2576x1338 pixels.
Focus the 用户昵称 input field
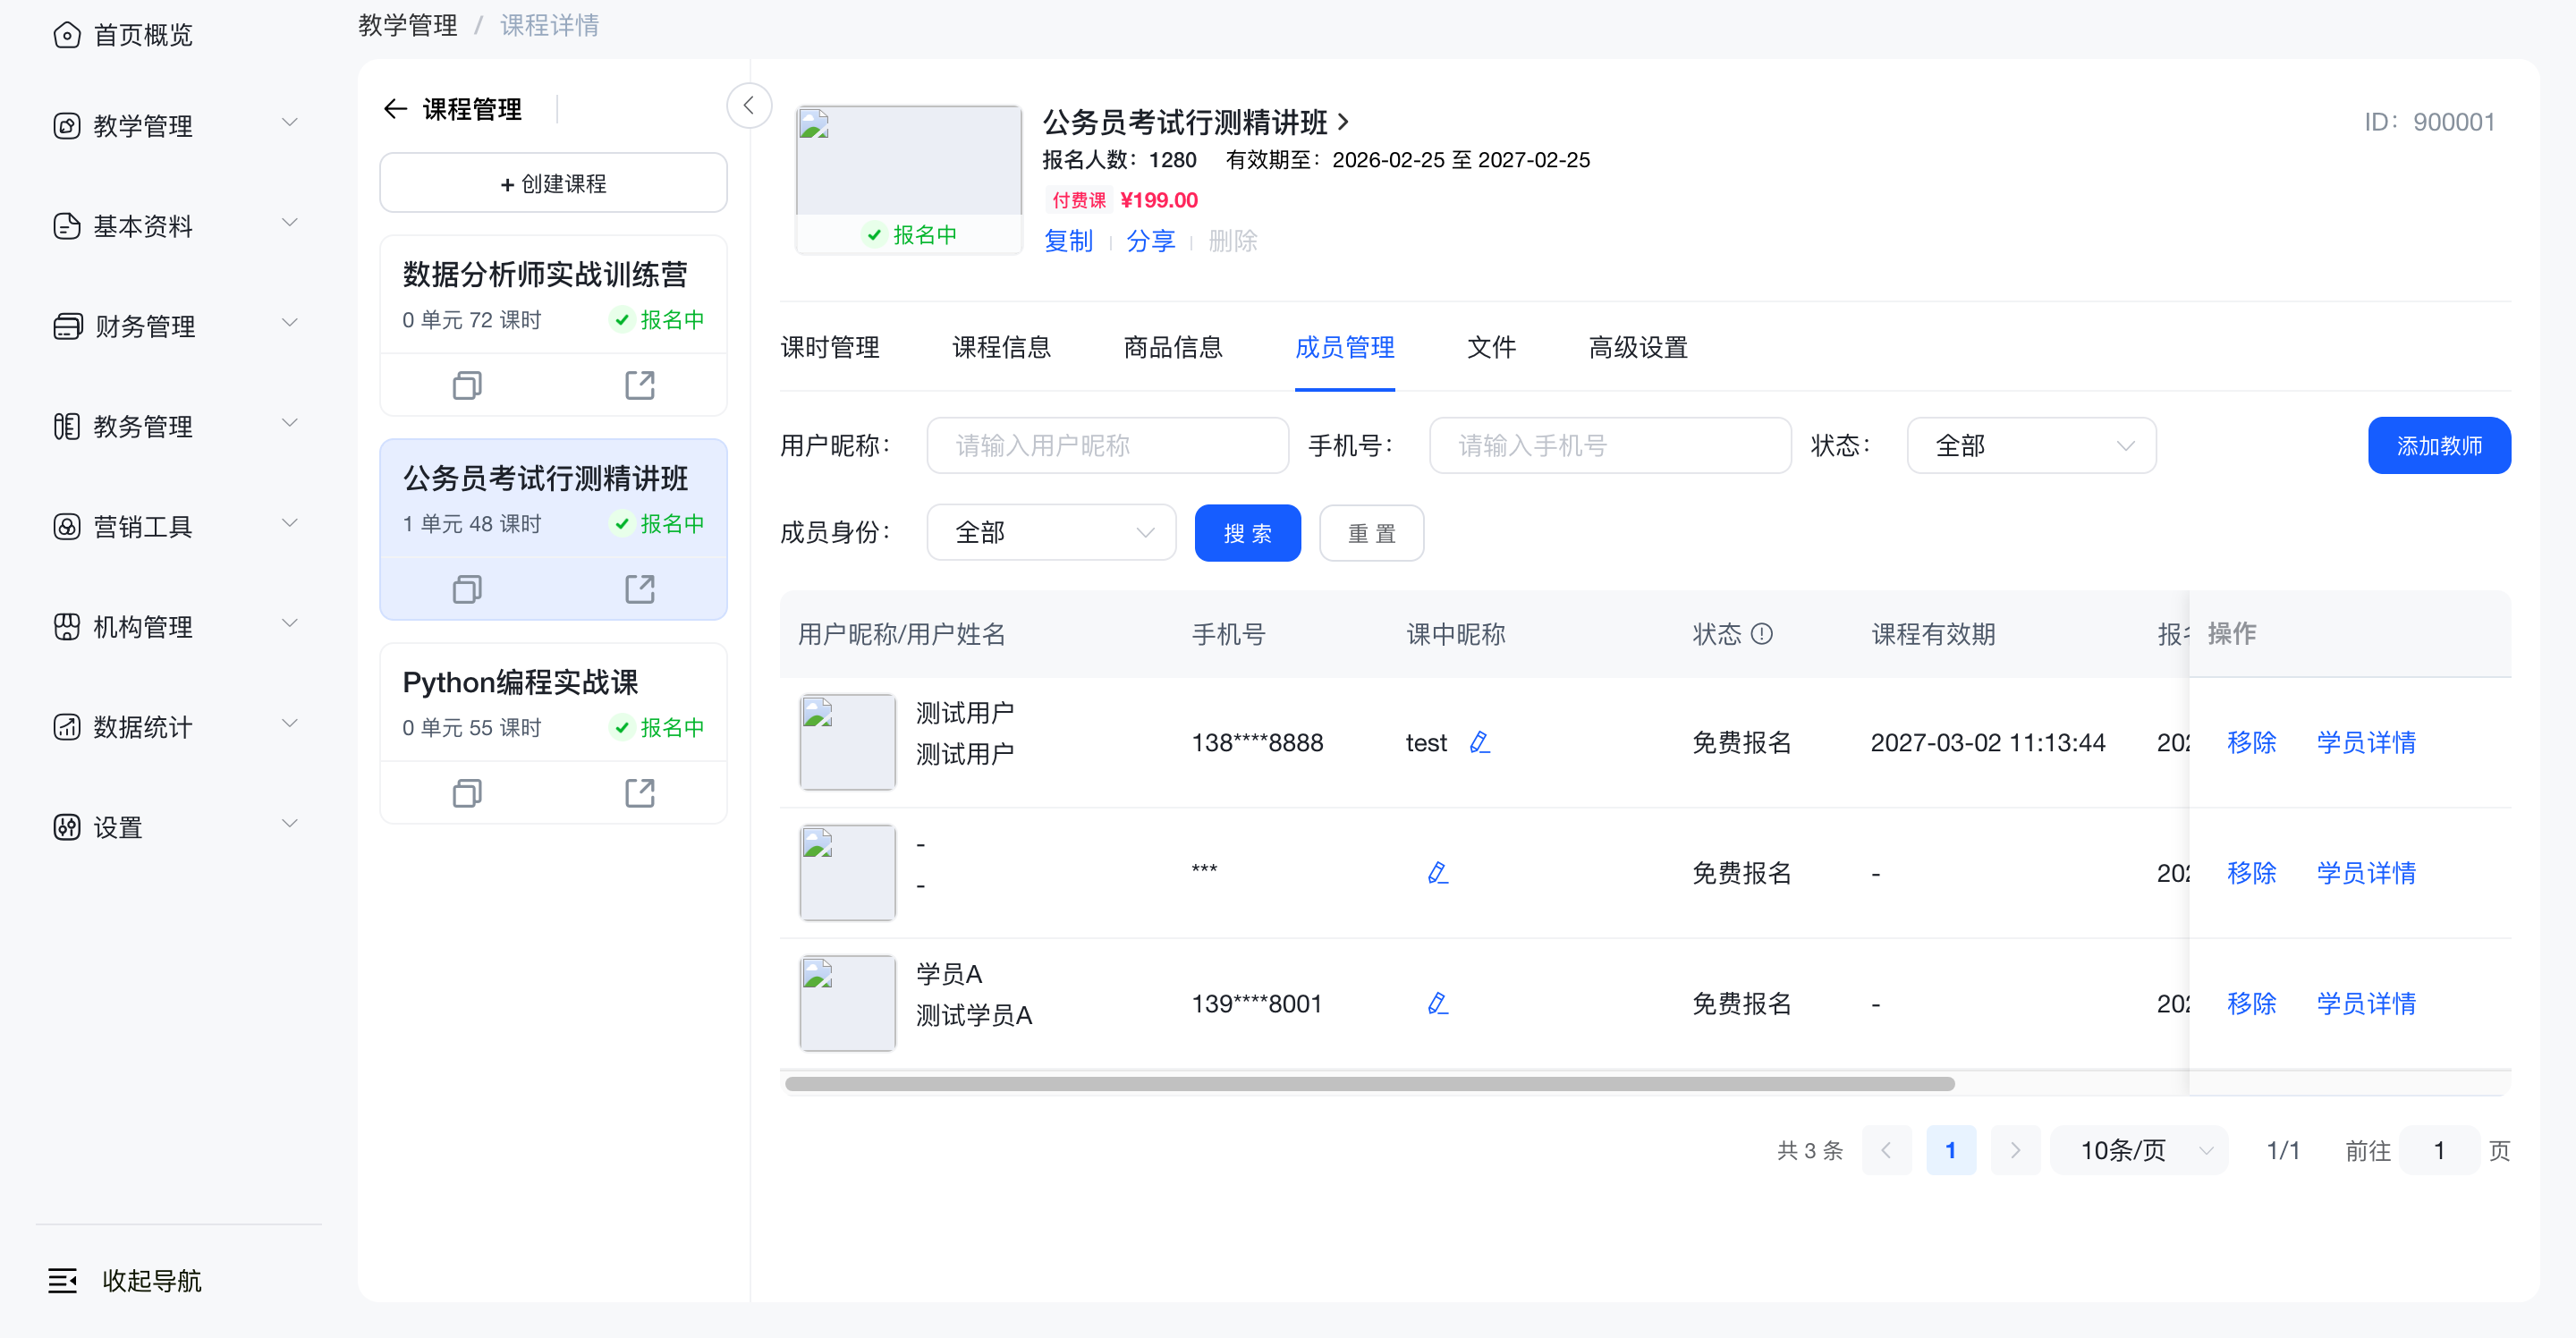1108,445
